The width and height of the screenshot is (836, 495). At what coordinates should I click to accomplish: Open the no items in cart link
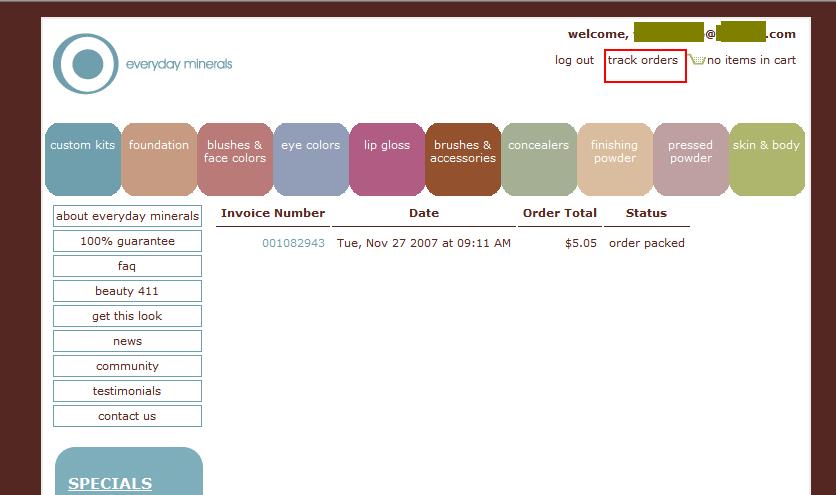coord(751,60)
